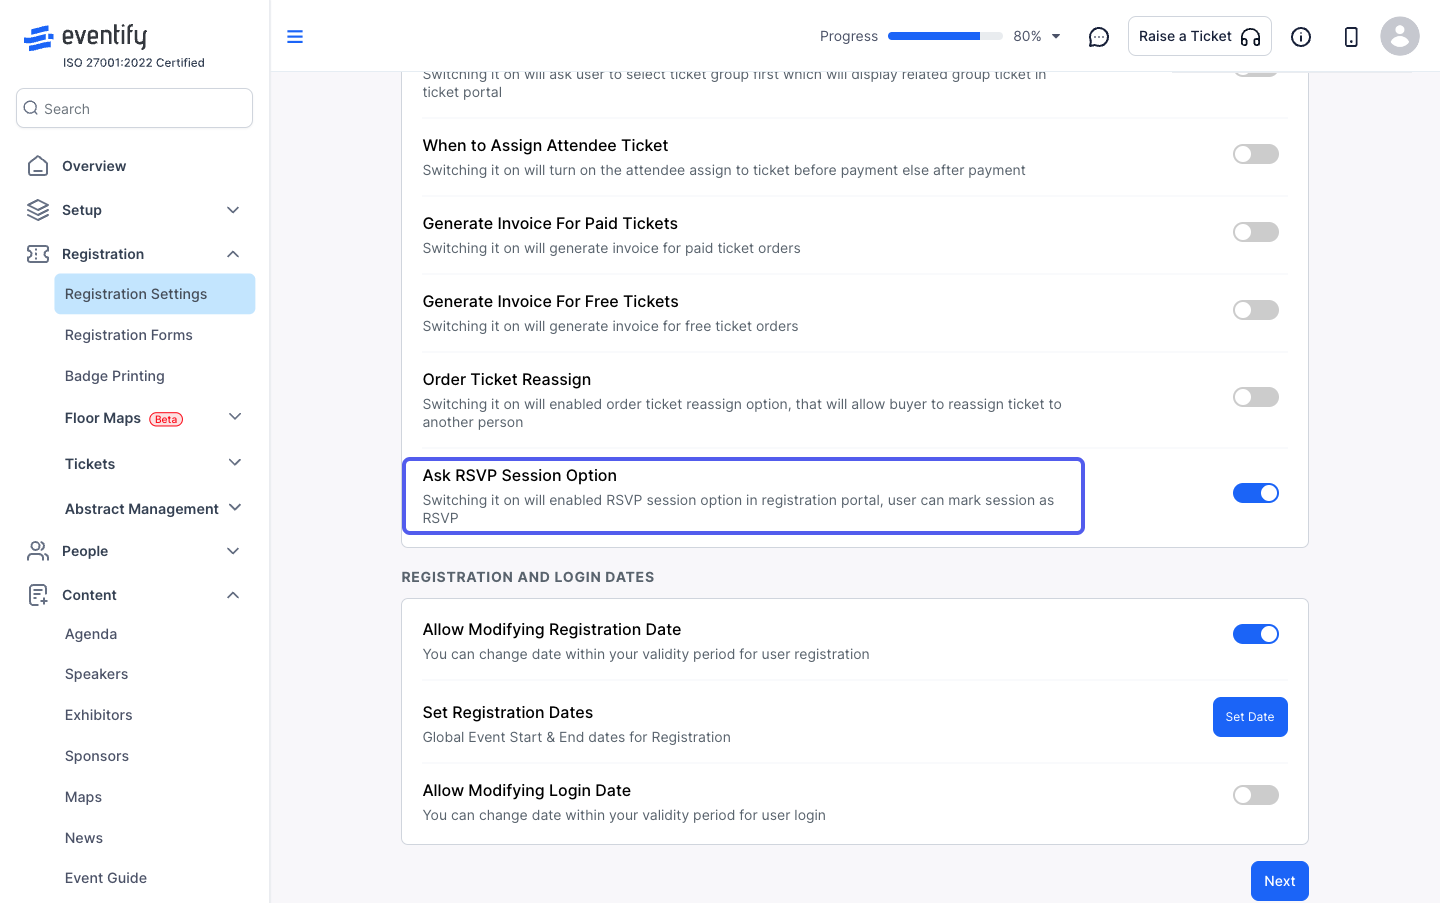Open the Sponsors page
The image size is (1440, 903).
(97, 756)
